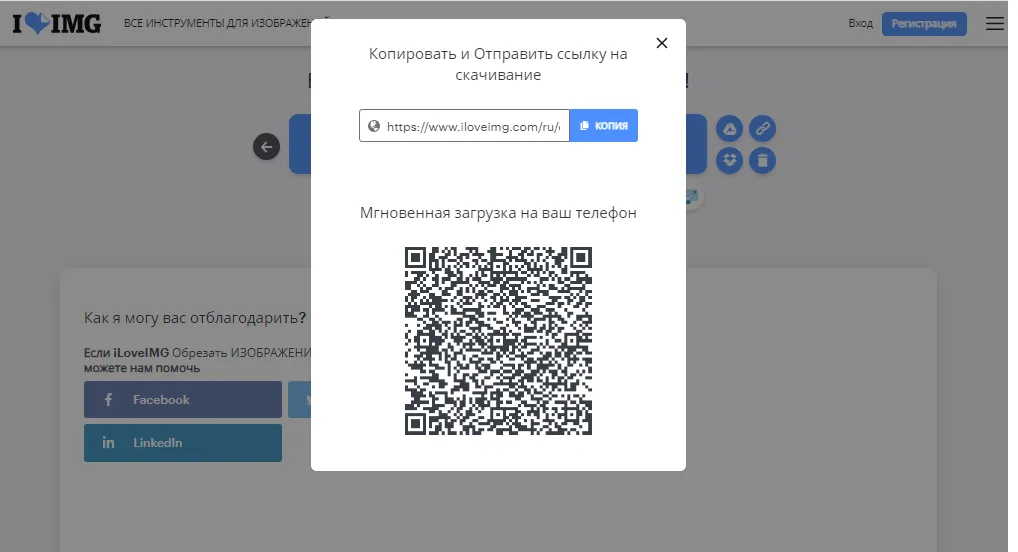The image size is (1018, 552).
Task: Save to Dropbox icon
Action: tap(730, 160)
